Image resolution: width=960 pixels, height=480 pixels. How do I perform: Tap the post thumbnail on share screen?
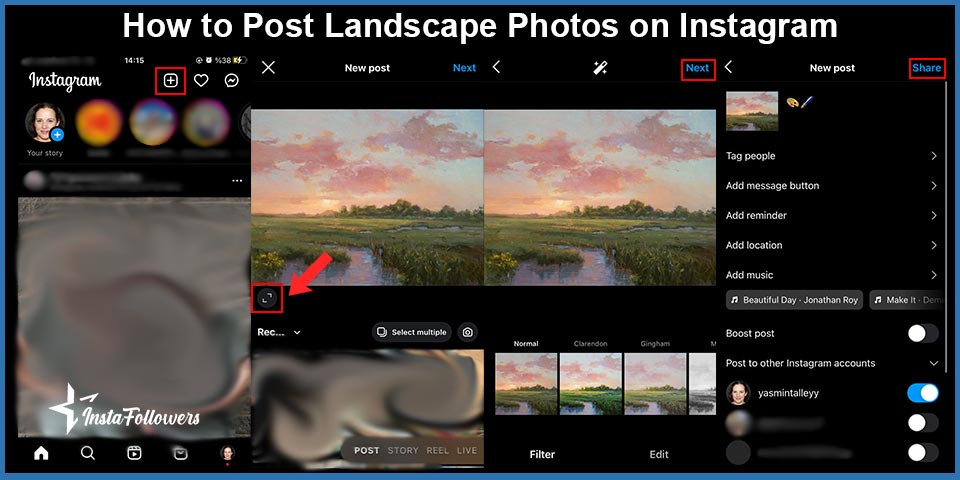(x=752, y=111)
